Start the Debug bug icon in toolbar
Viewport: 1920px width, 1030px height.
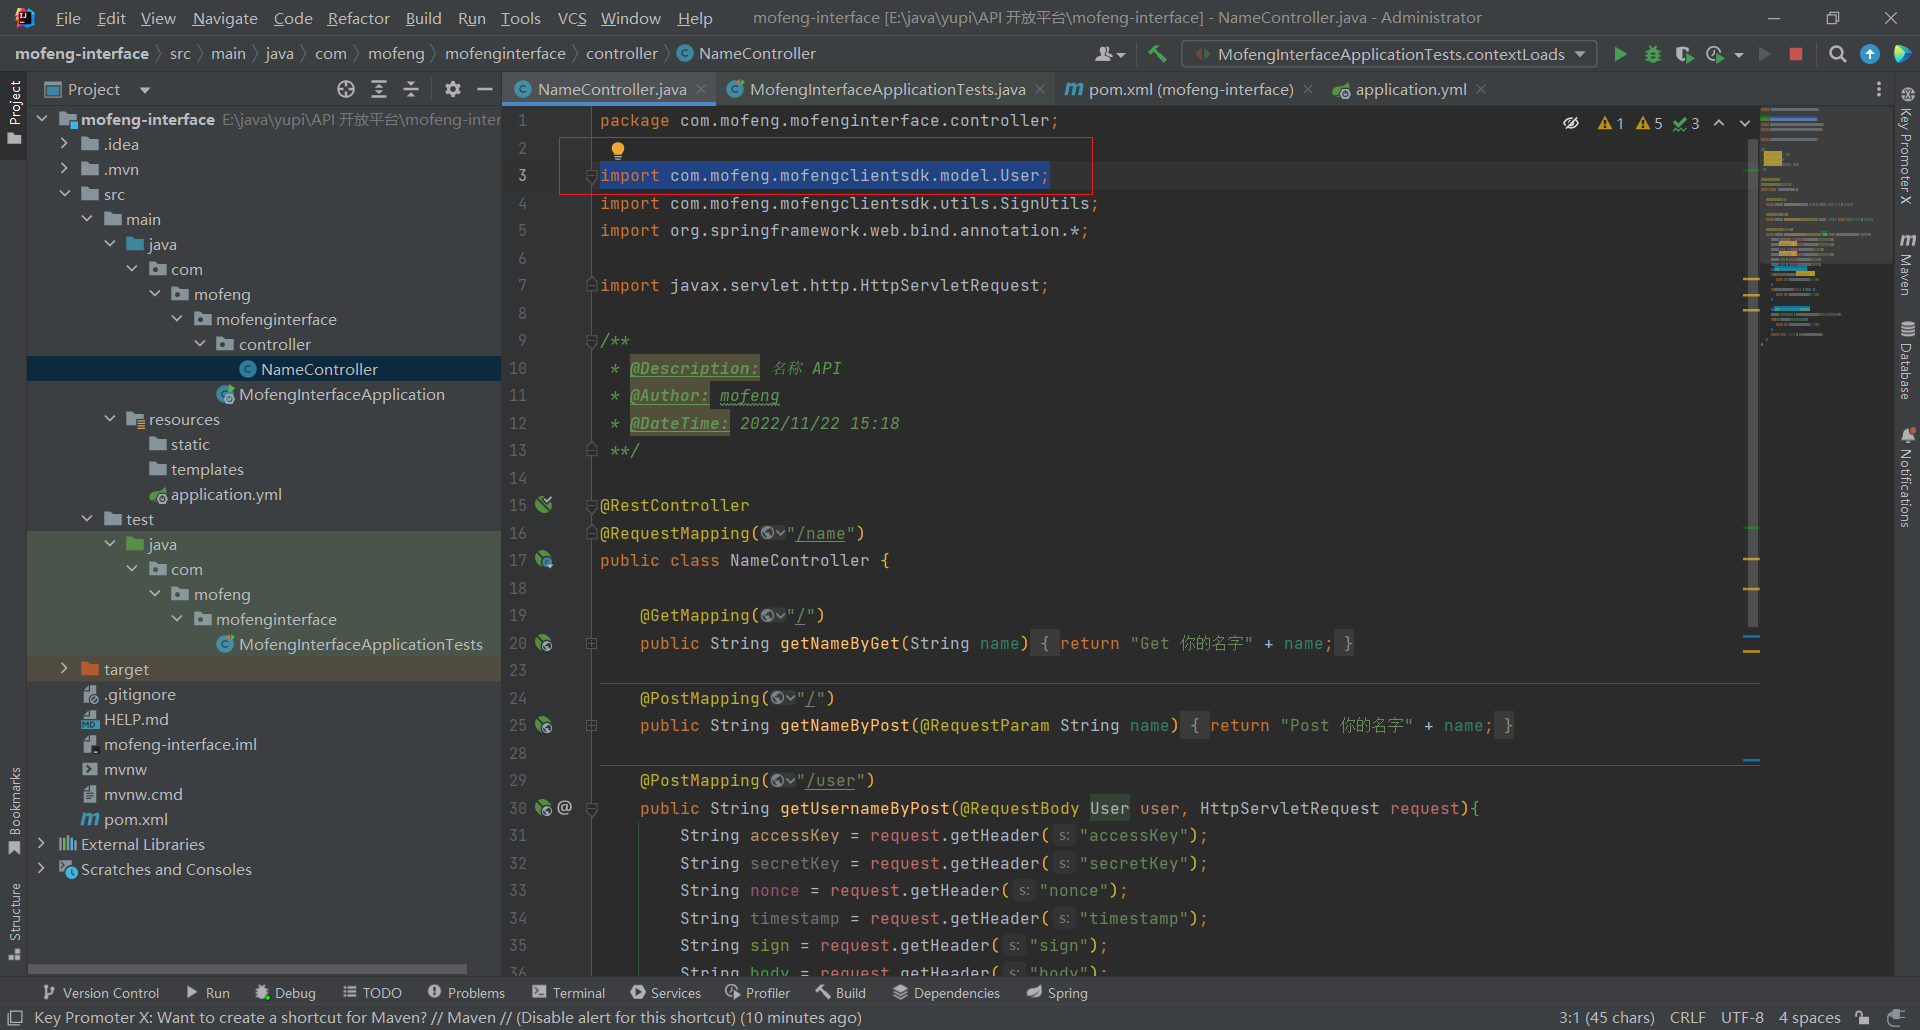pos(1652,54)
